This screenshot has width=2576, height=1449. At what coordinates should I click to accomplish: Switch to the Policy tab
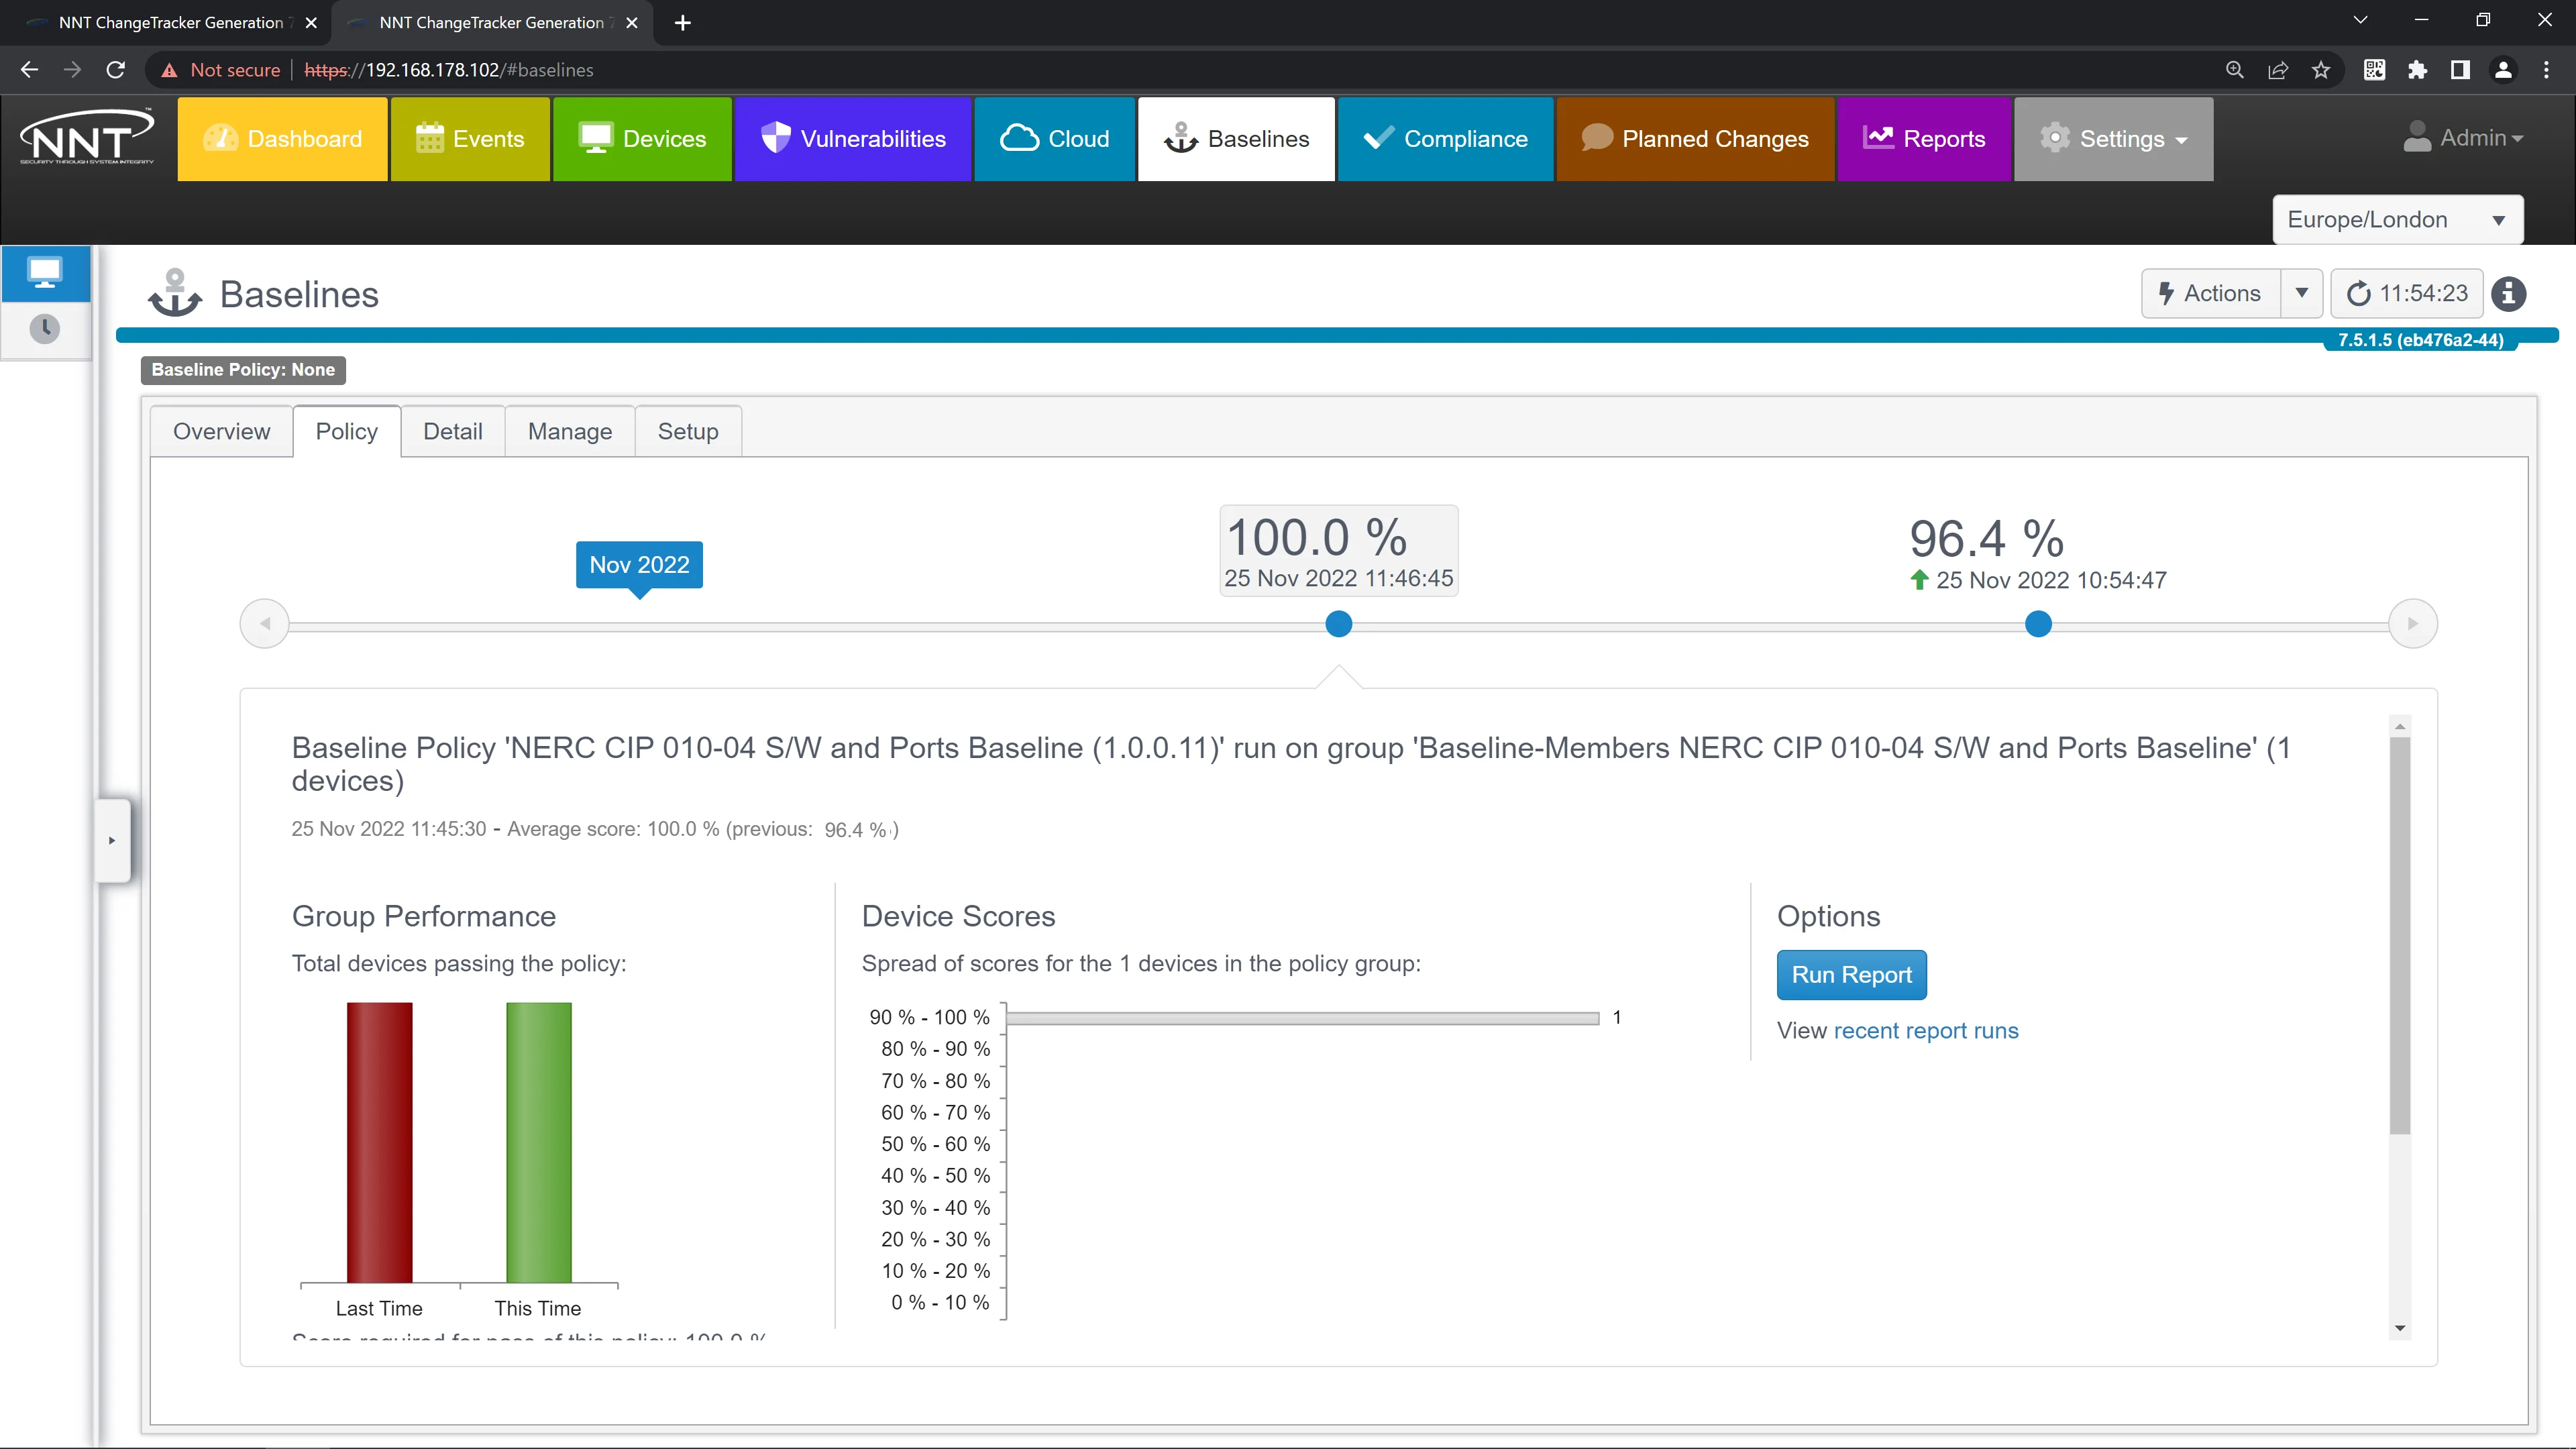point(346,431)
